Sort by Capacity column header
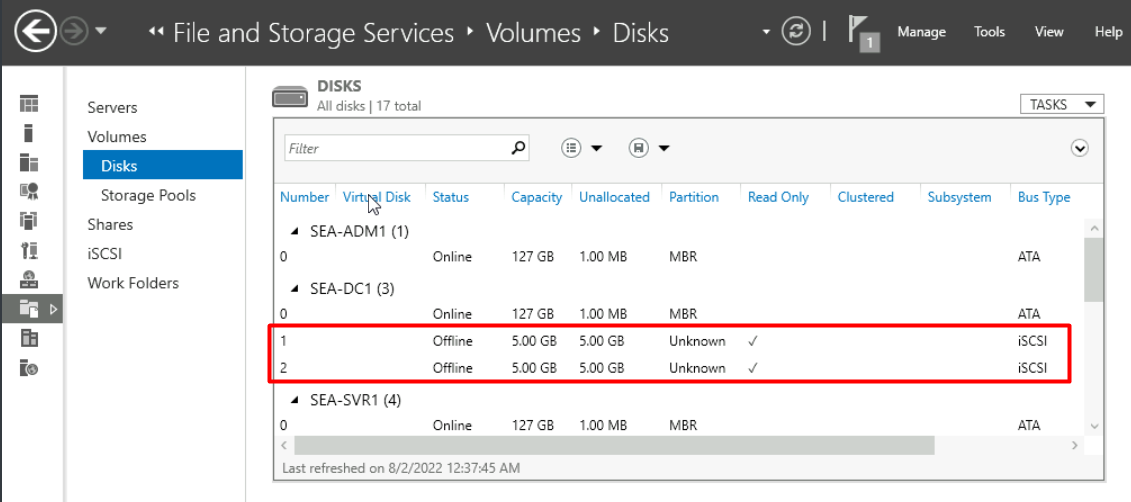 [x=537, y=197]
